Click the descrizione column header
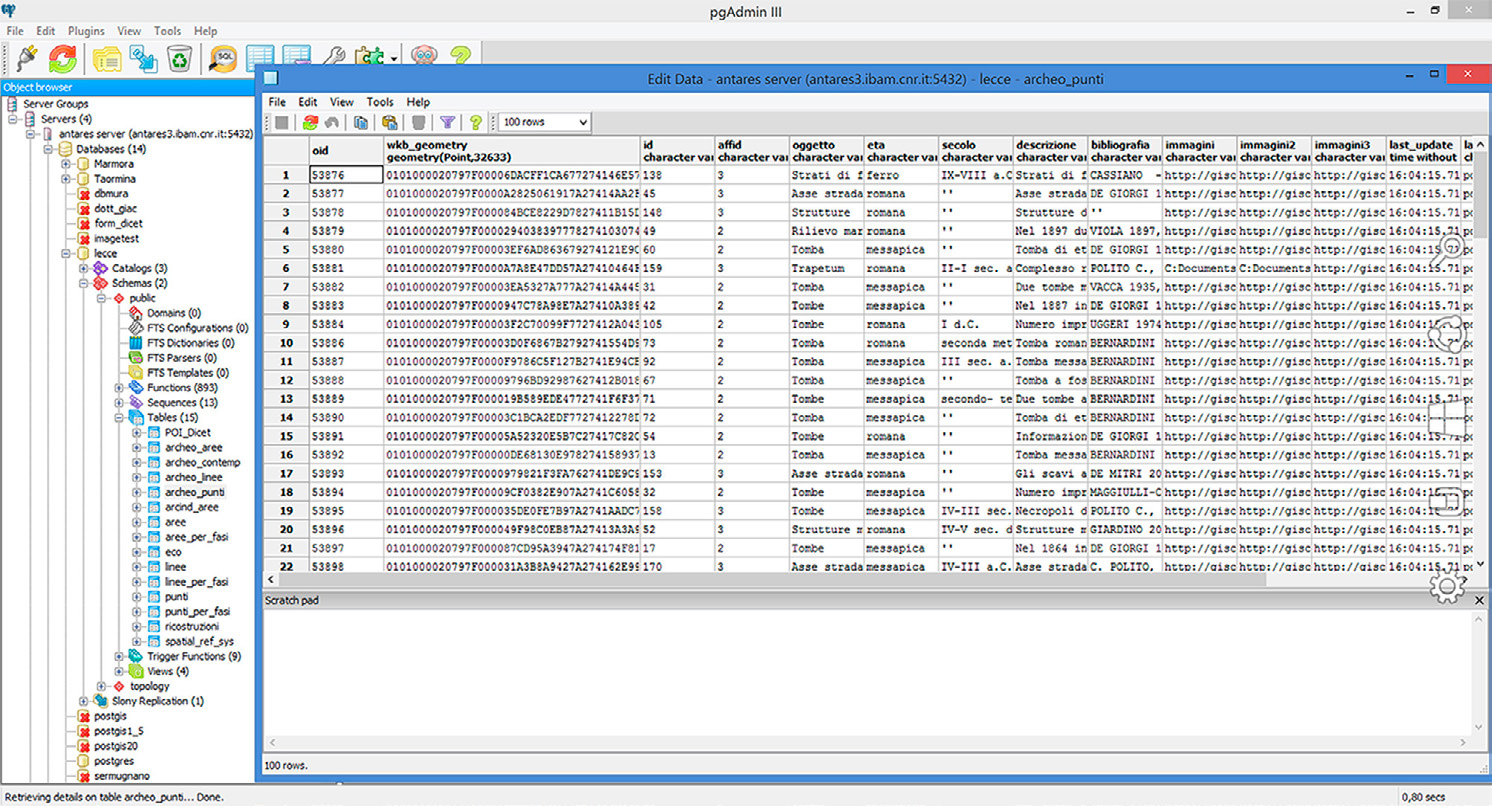1492x806 pixels. [x=1050, y=150]
